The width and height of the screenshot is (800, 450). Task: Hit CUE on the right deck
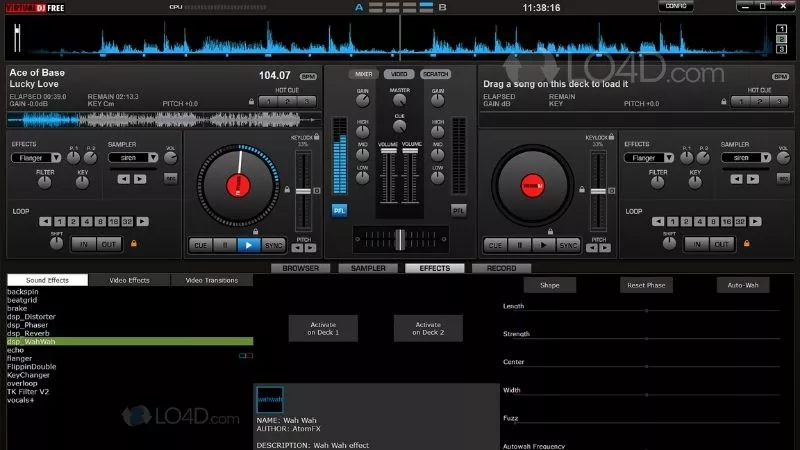click(495, 245)
